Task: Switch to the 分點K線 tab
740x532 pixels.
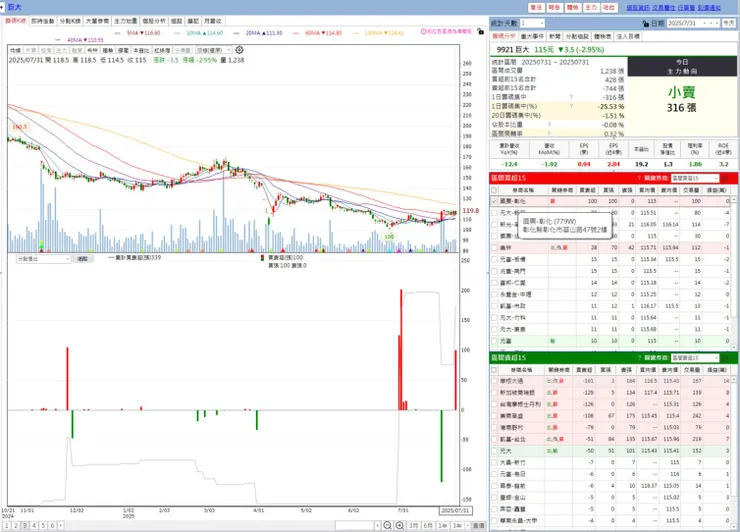Action: point(70,21)
